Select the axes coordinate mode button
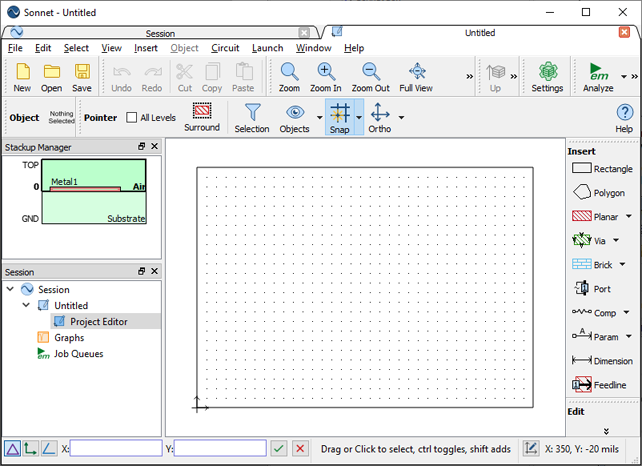This screenshot has width=642, height=466. pos(30,448)
